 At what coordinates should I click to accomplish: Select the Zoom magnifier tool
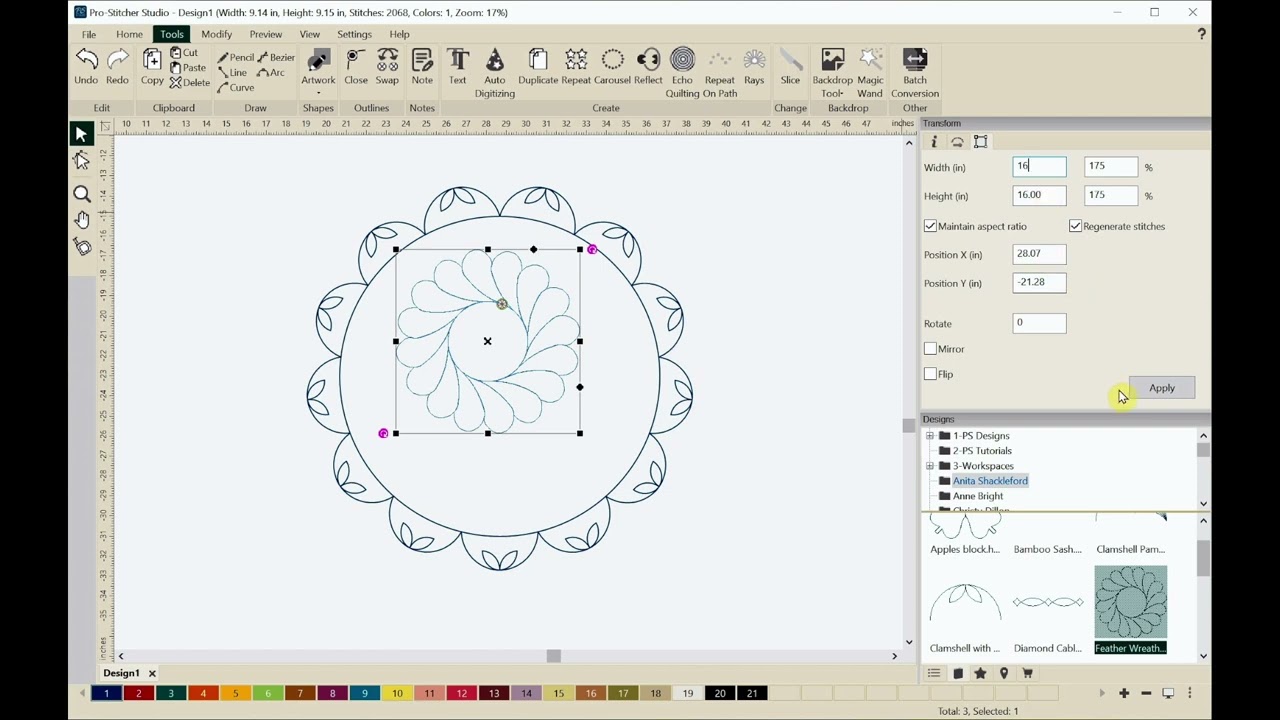click(x=82, y=195)
